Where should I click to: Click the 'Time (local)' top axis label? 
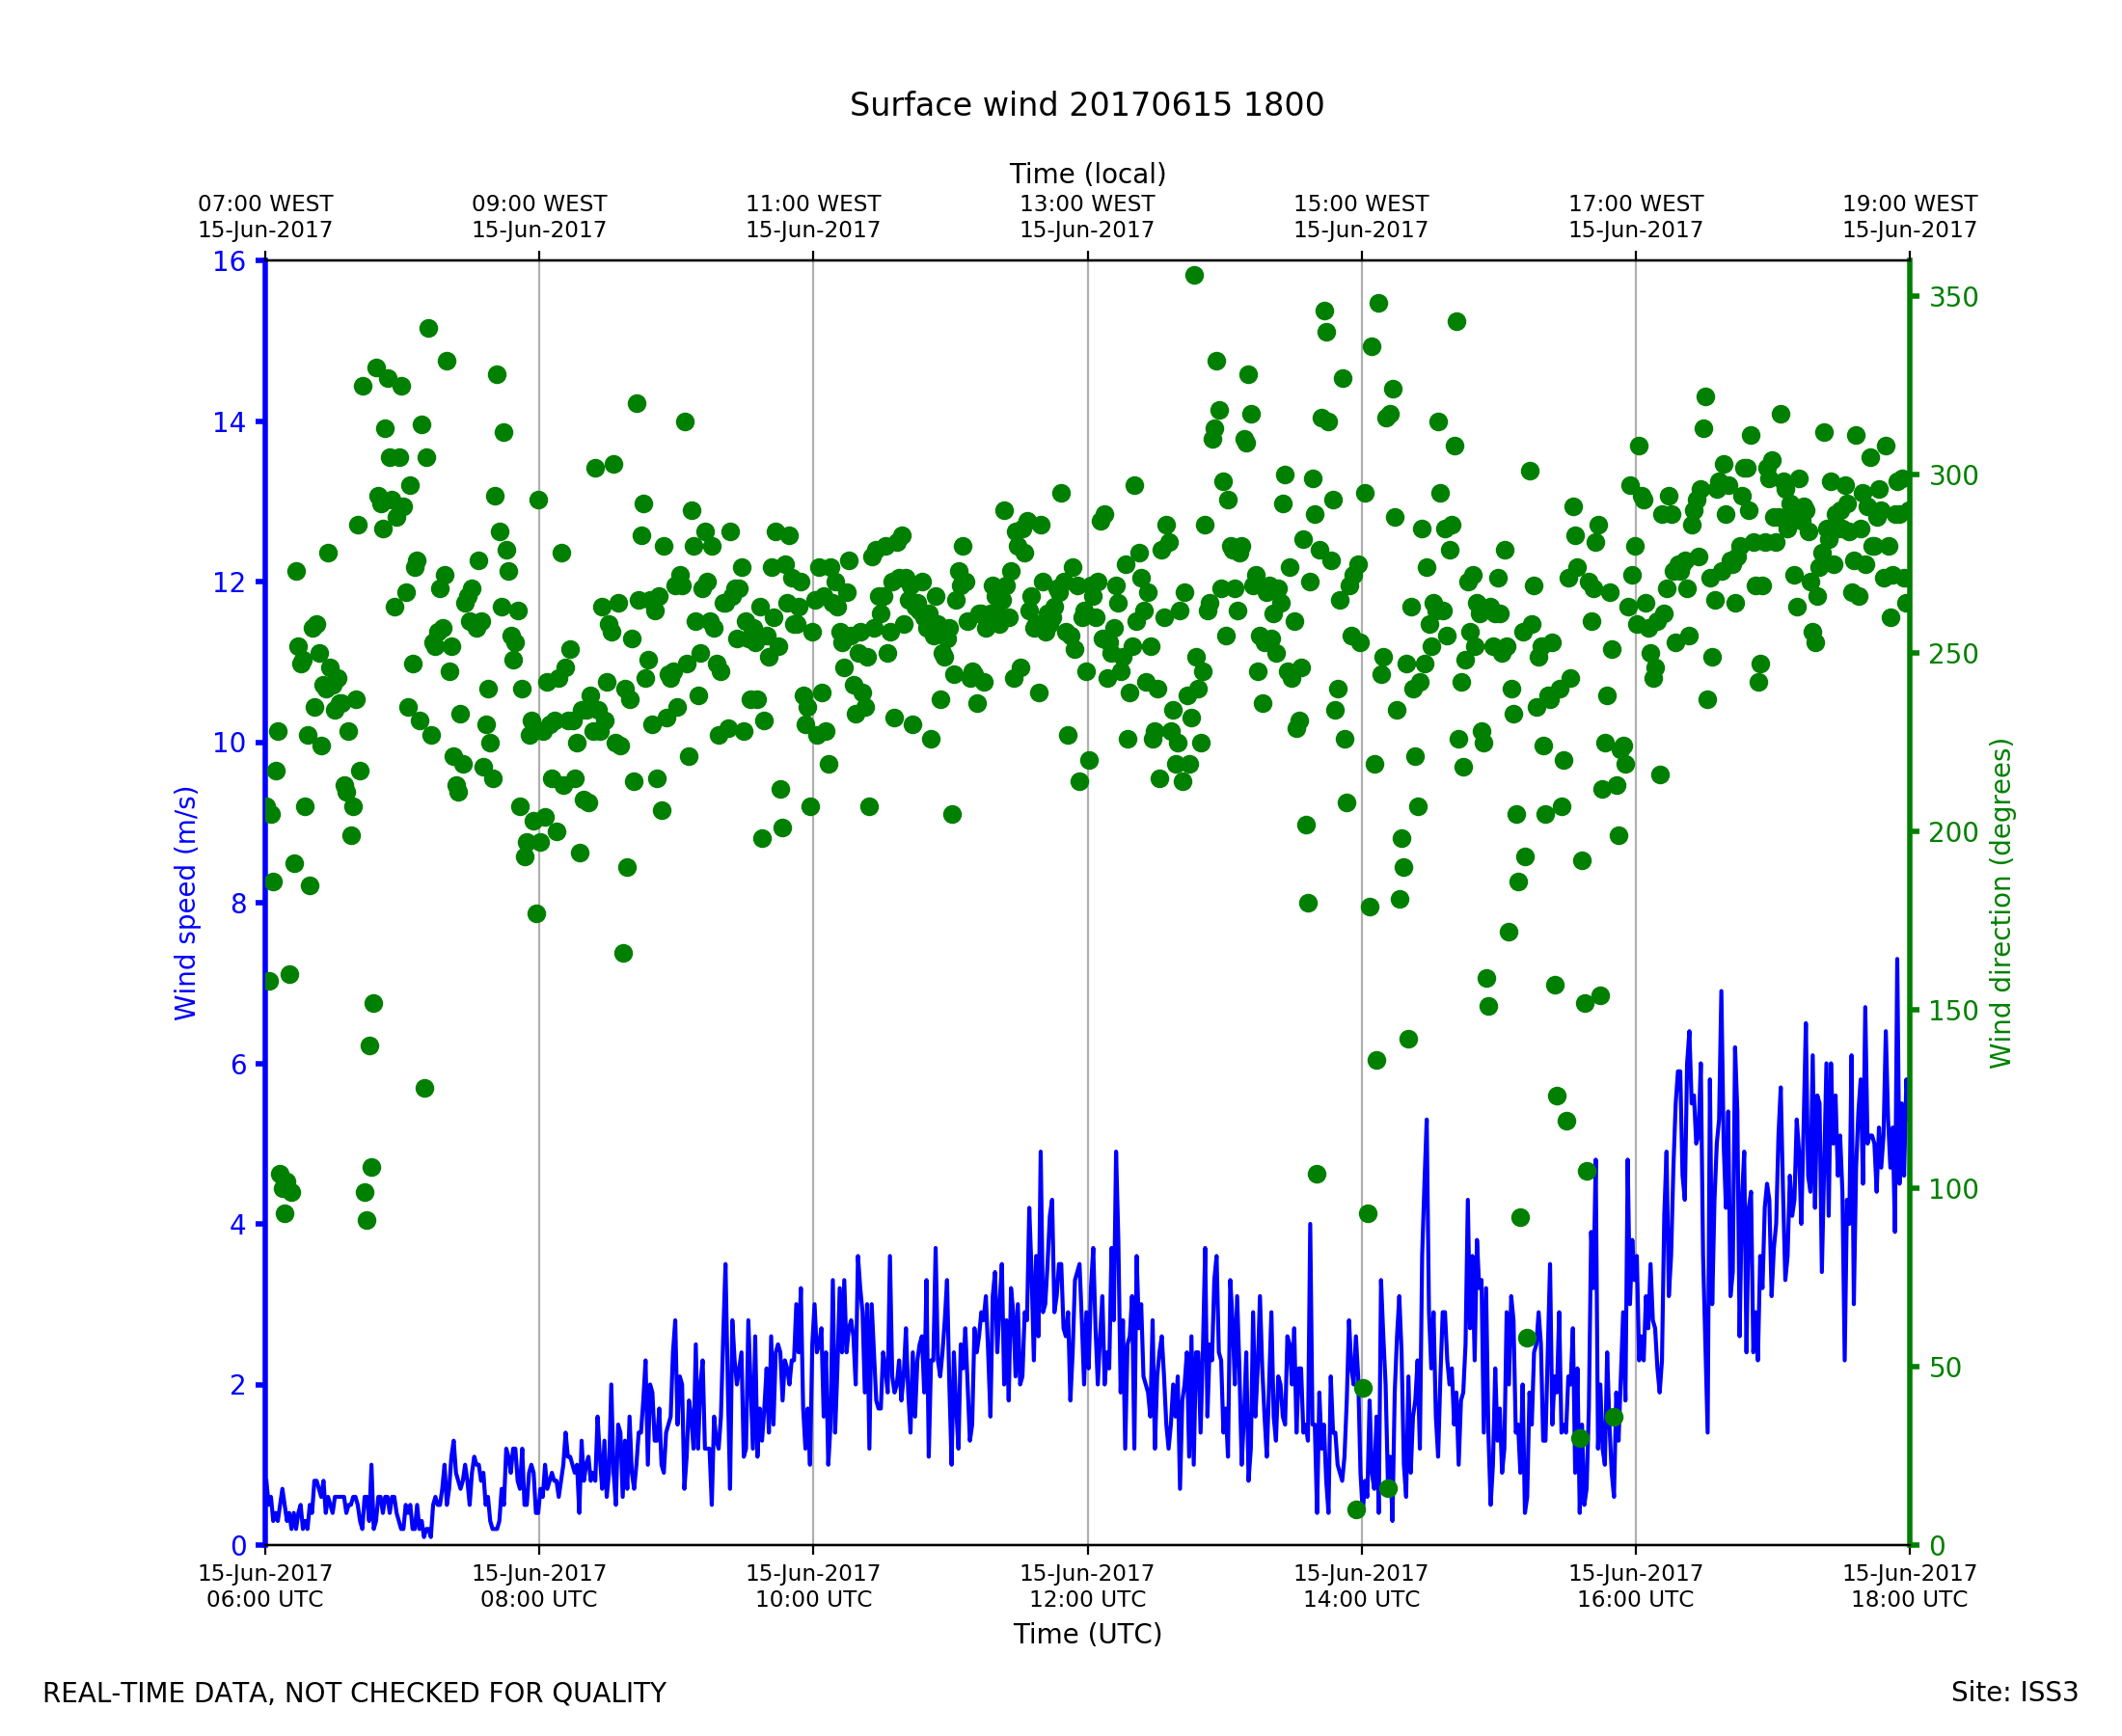pos(1087,174)
